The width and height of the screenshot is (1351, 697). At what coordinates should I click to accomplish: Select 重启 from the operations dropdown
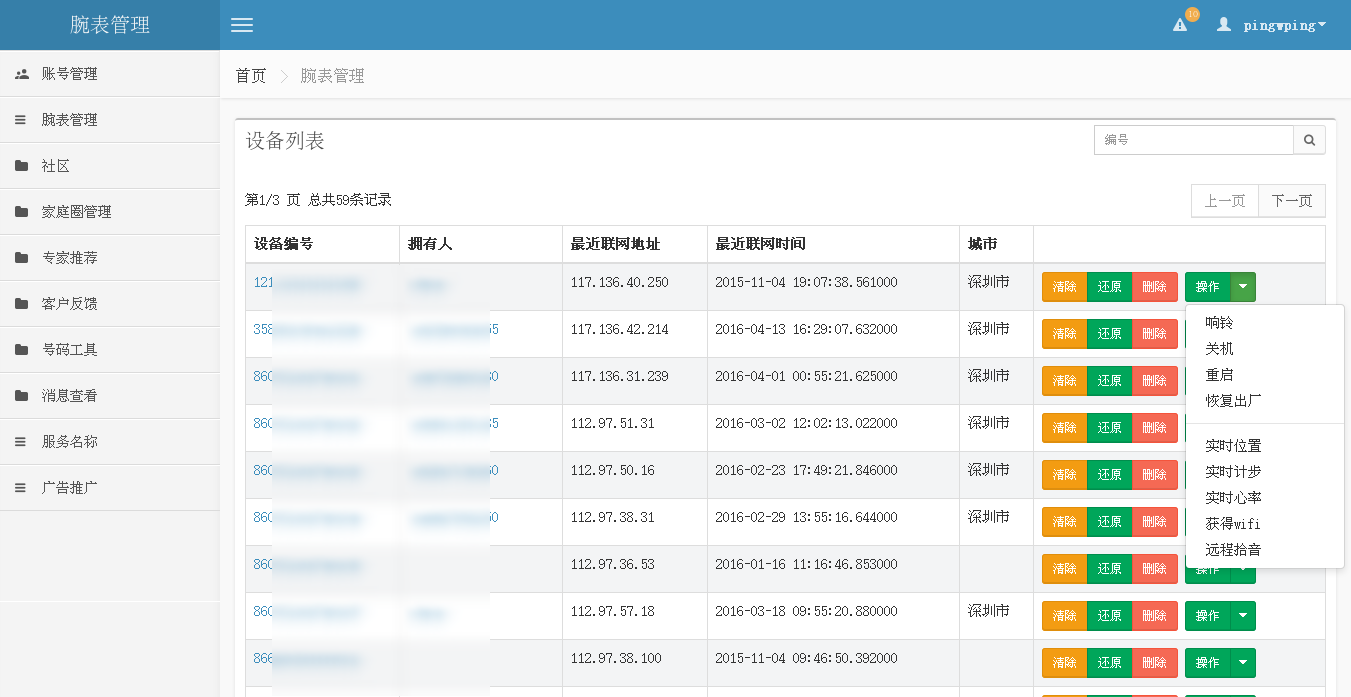[1265, 375]
